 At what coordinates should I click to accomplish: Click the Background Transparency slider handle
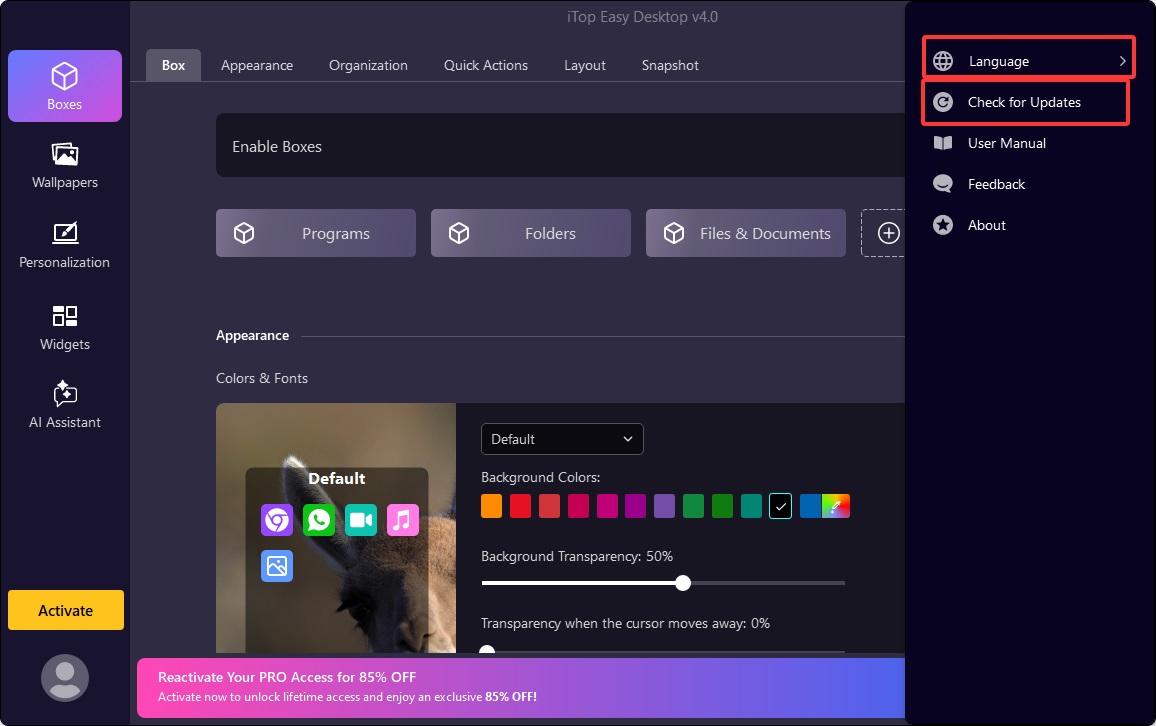pyautogui.click(x=683, y=583)
